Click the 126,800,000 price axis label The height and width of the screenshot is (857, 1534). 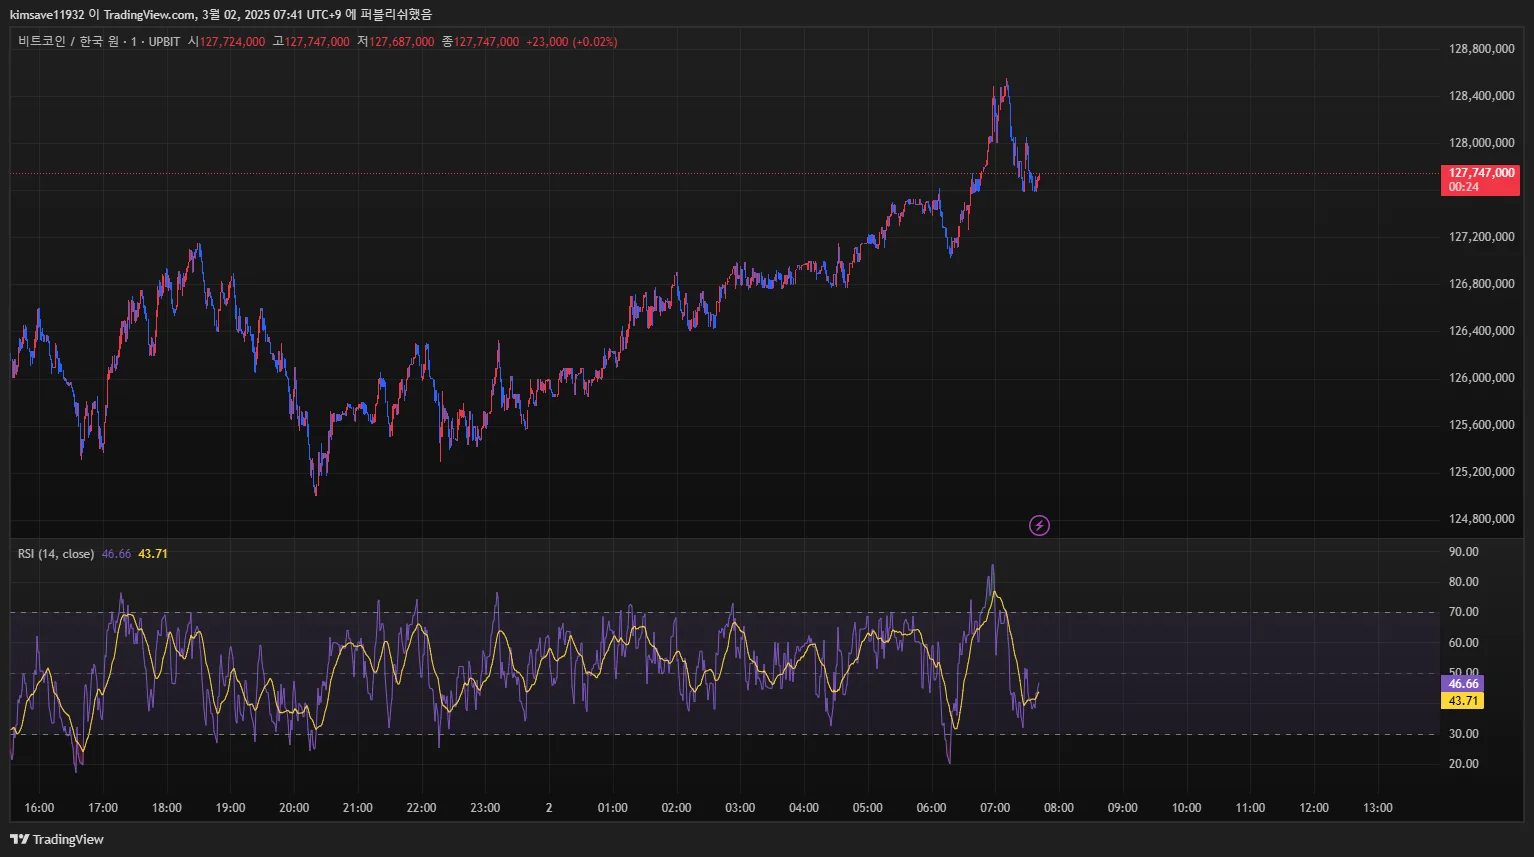1481,284
